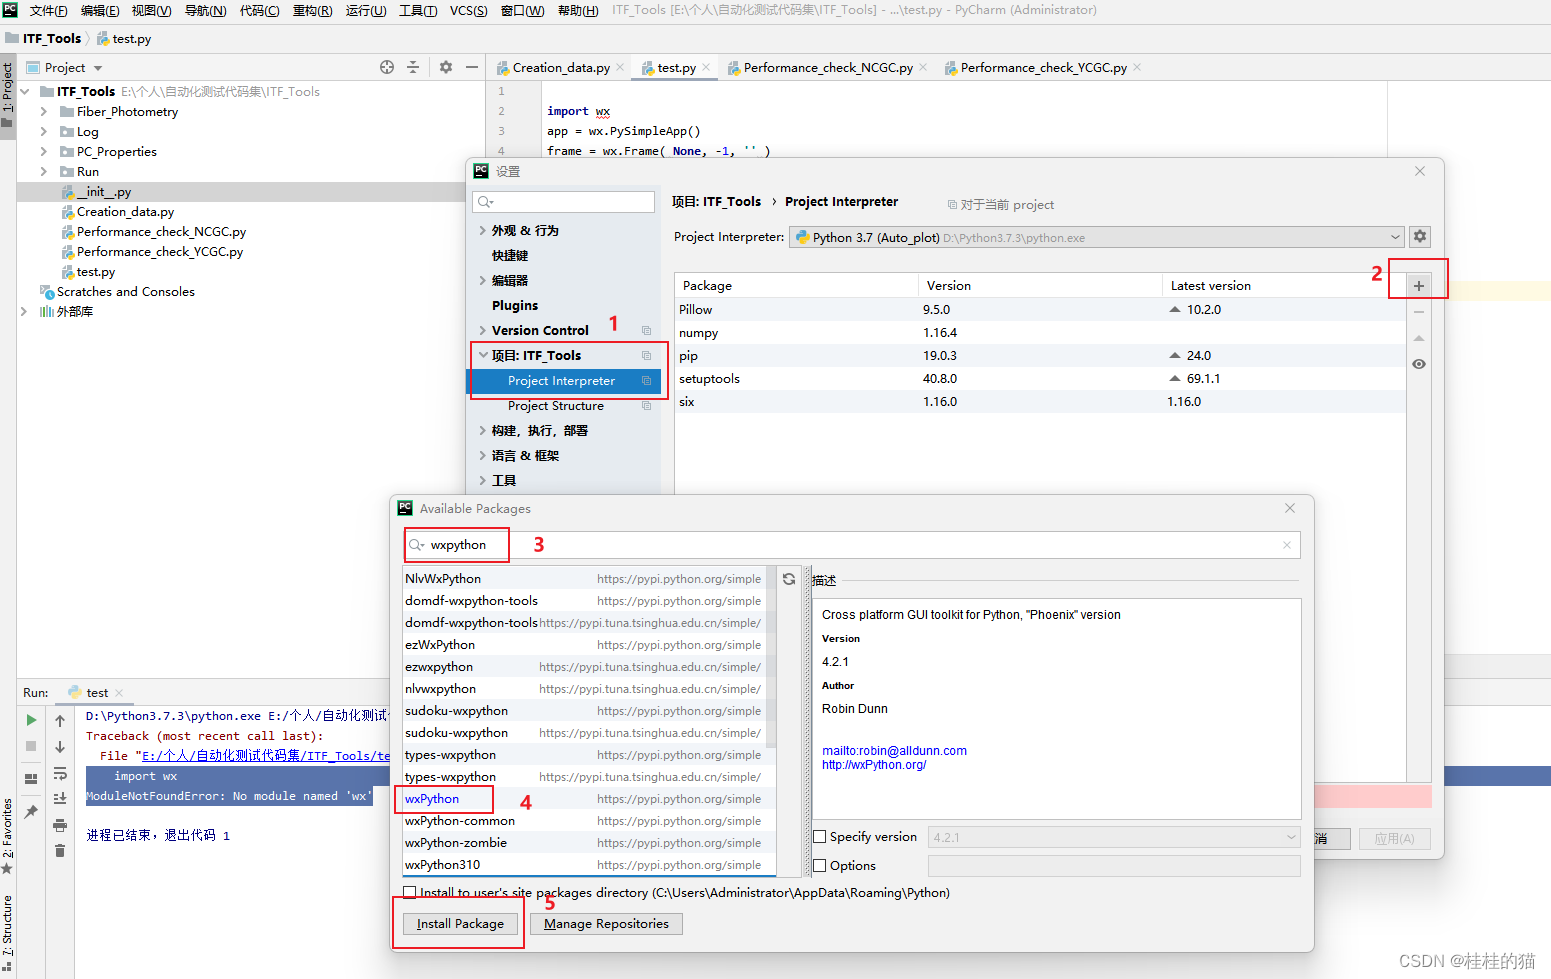This screenshot has width=1551, height=979.
Task: Pin the Run tab
Action: pyautogui.click(x=31, y=811)
